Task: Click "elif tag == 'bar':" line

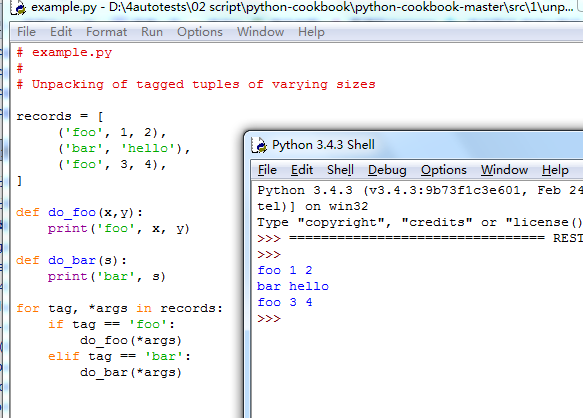Action: pos(119,357)
